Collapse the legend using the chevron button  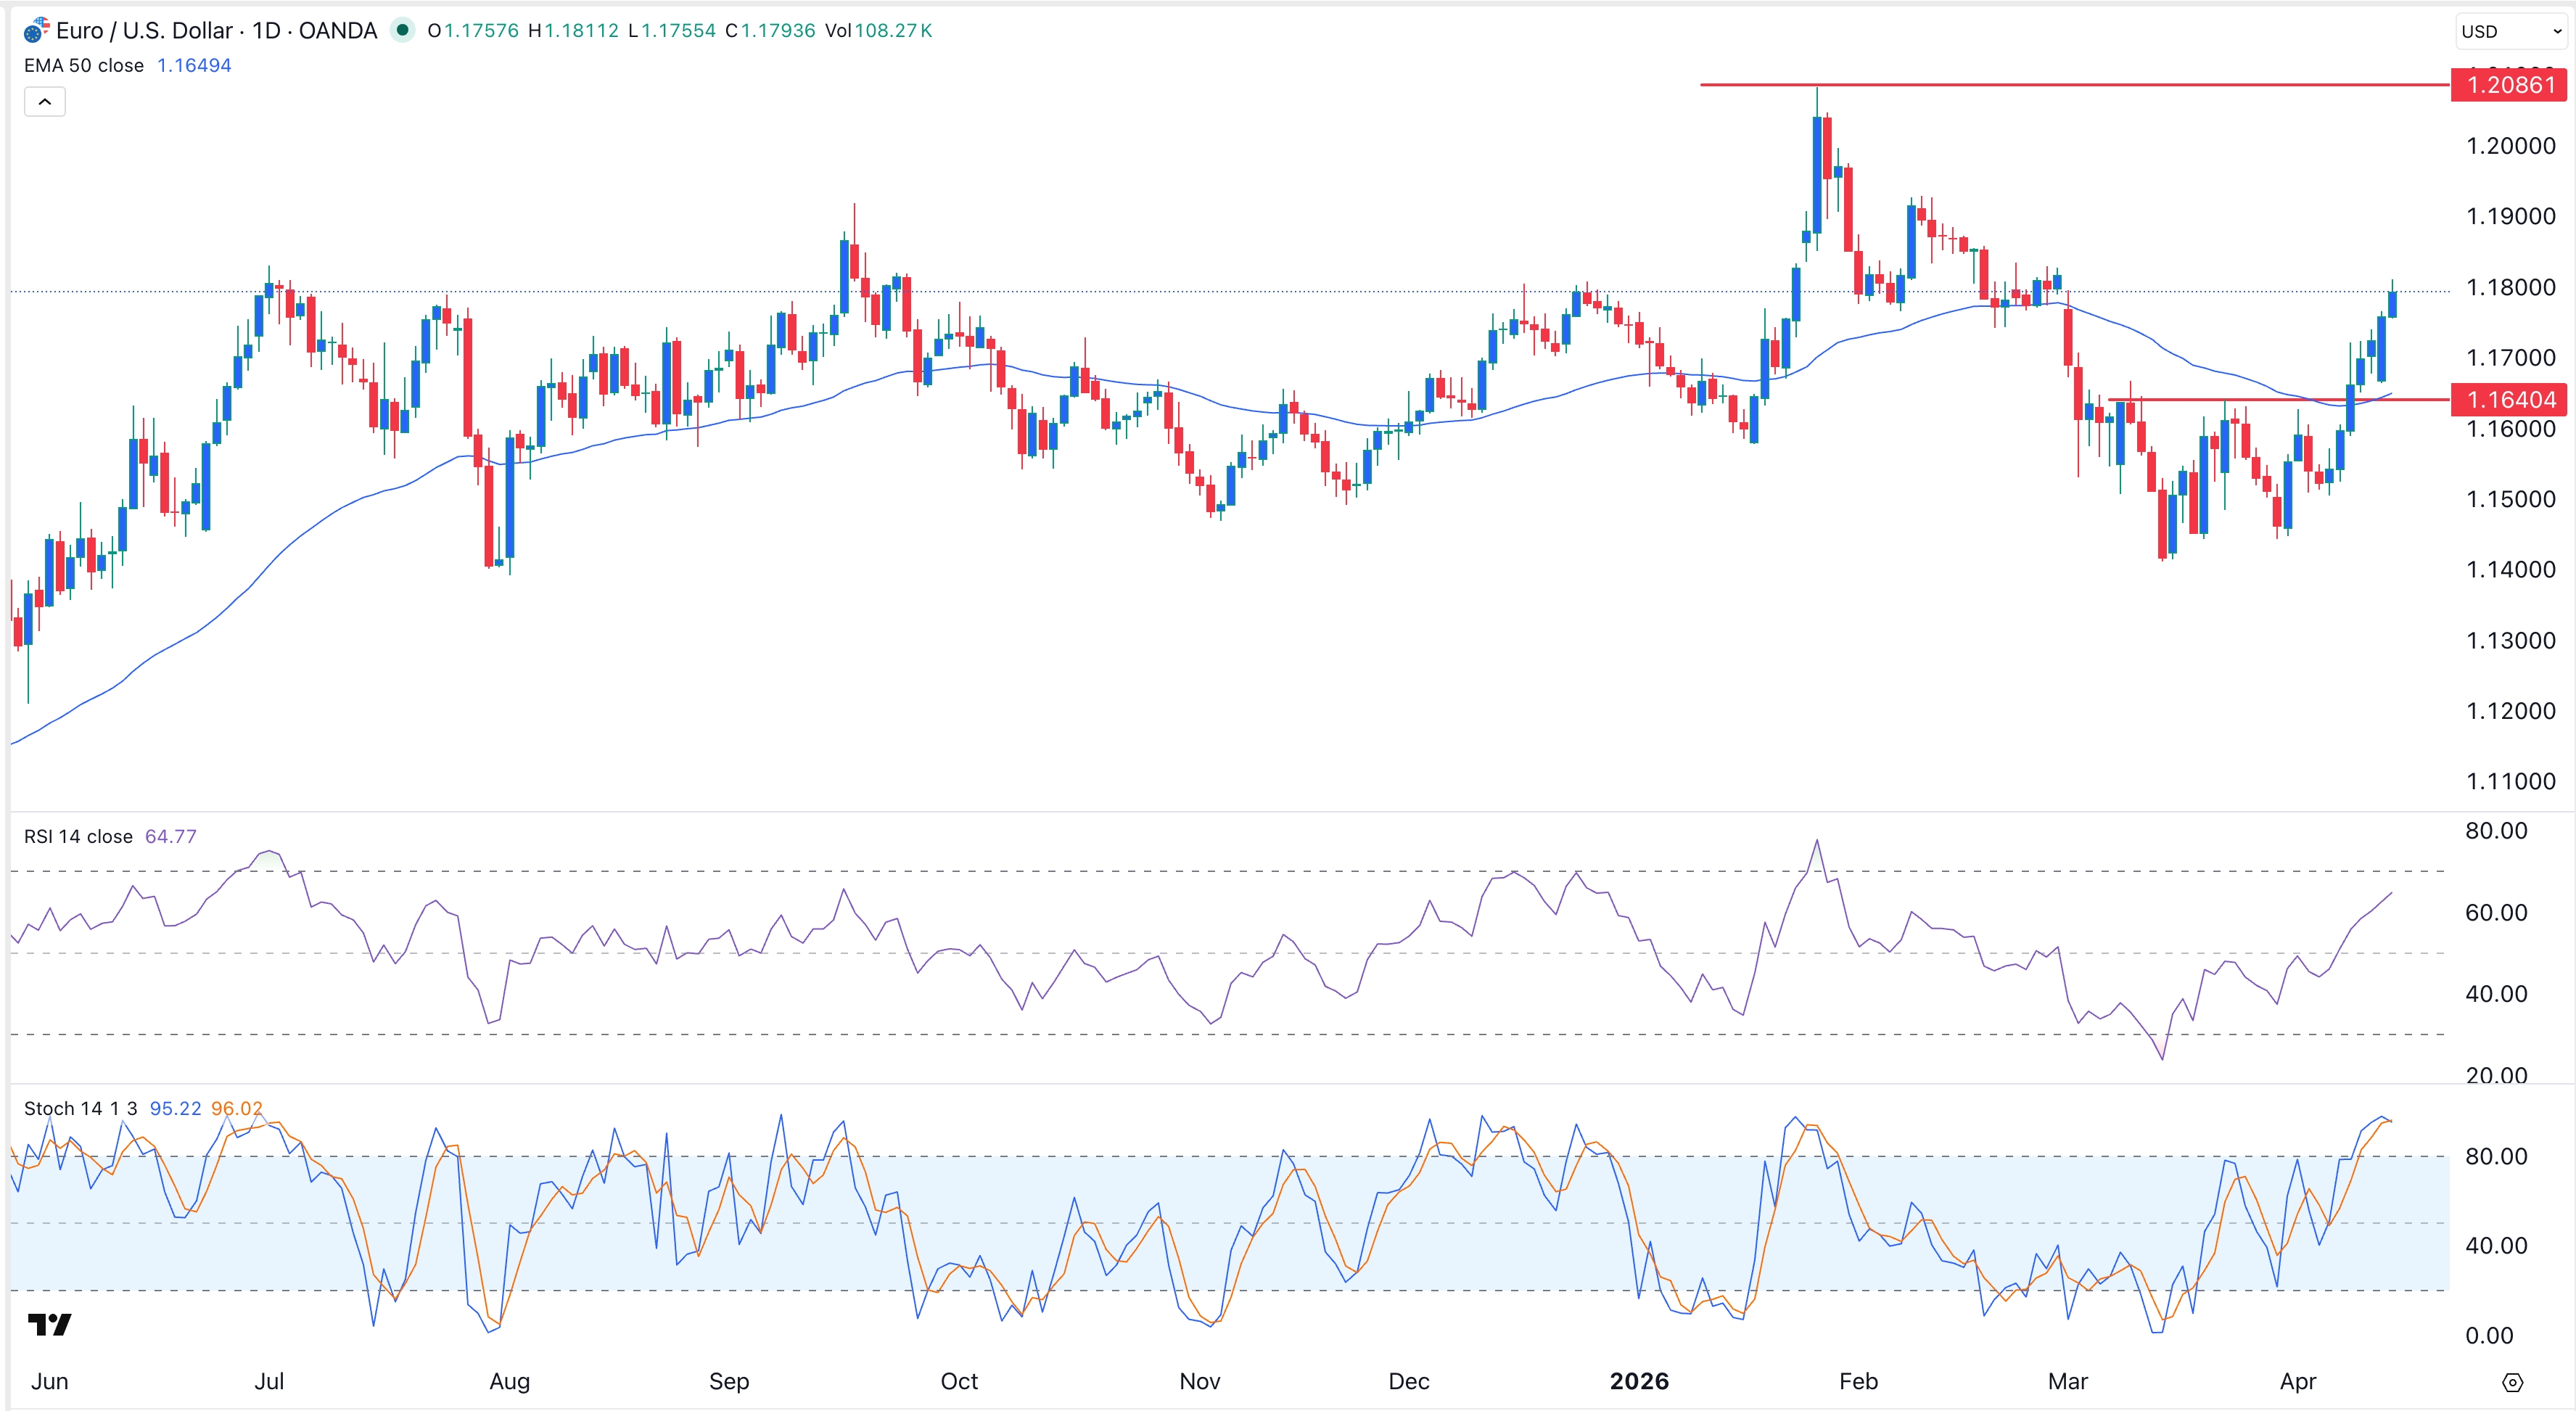pos(44,101)
